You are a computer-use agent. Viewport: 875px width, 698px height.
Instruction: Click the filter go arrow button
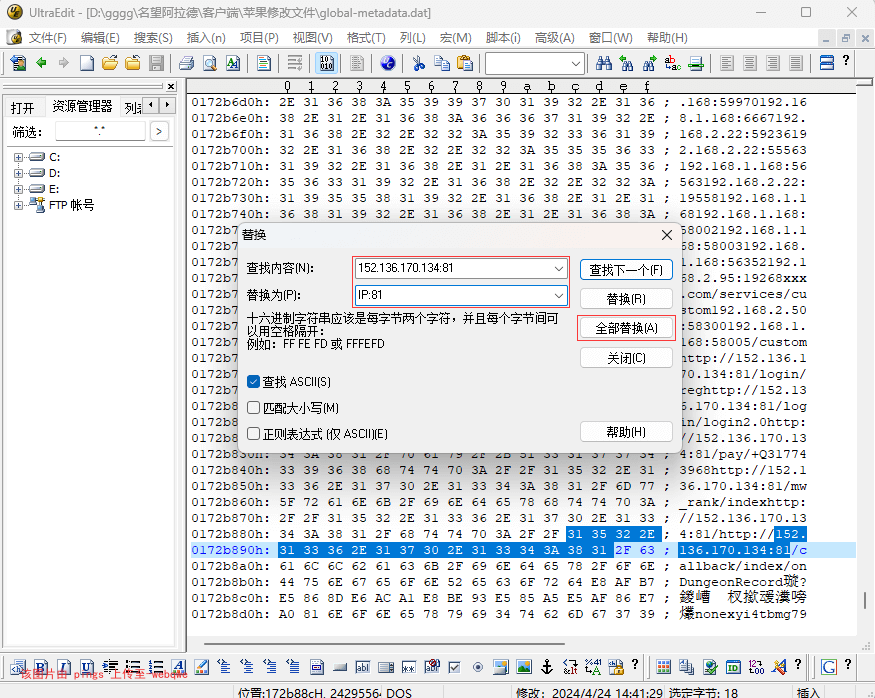(159, 132)
